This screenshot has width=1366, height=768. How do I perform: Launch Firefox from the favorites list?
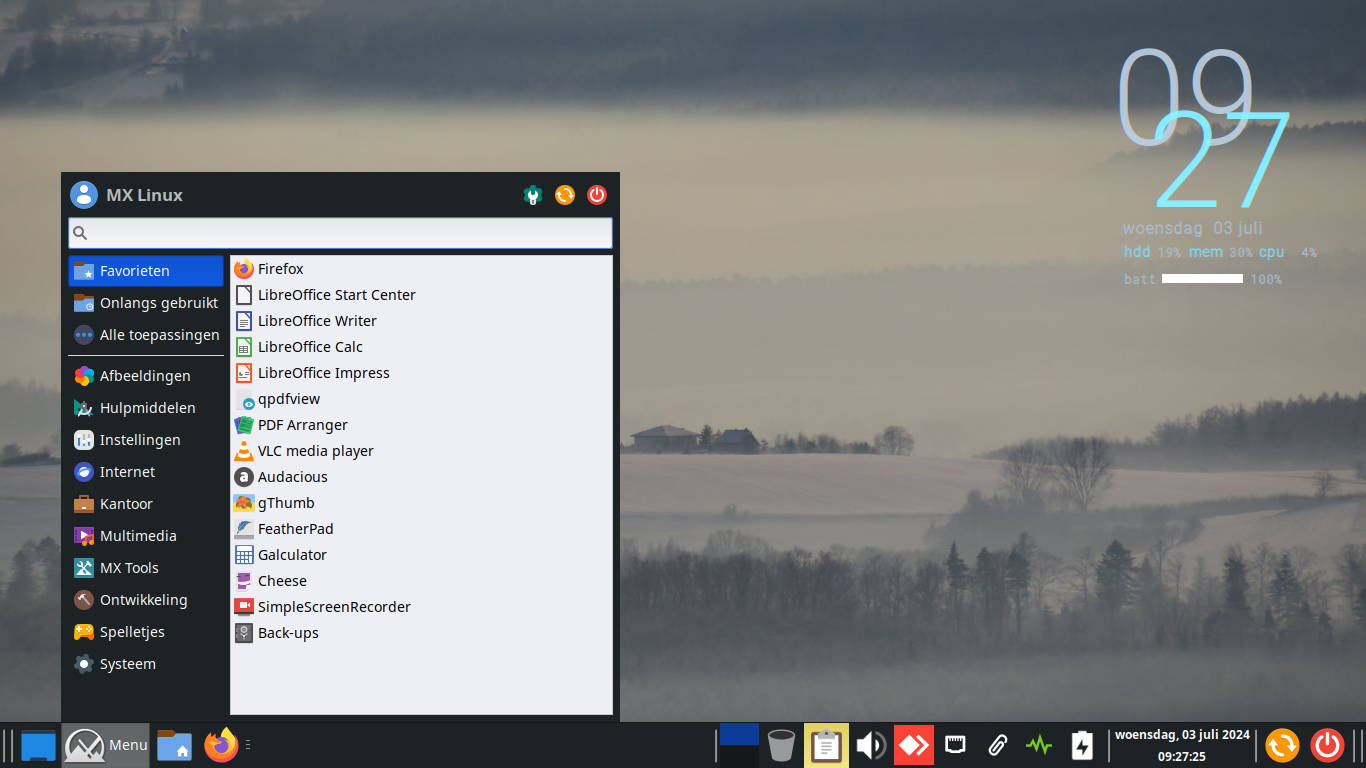point(280,269)
